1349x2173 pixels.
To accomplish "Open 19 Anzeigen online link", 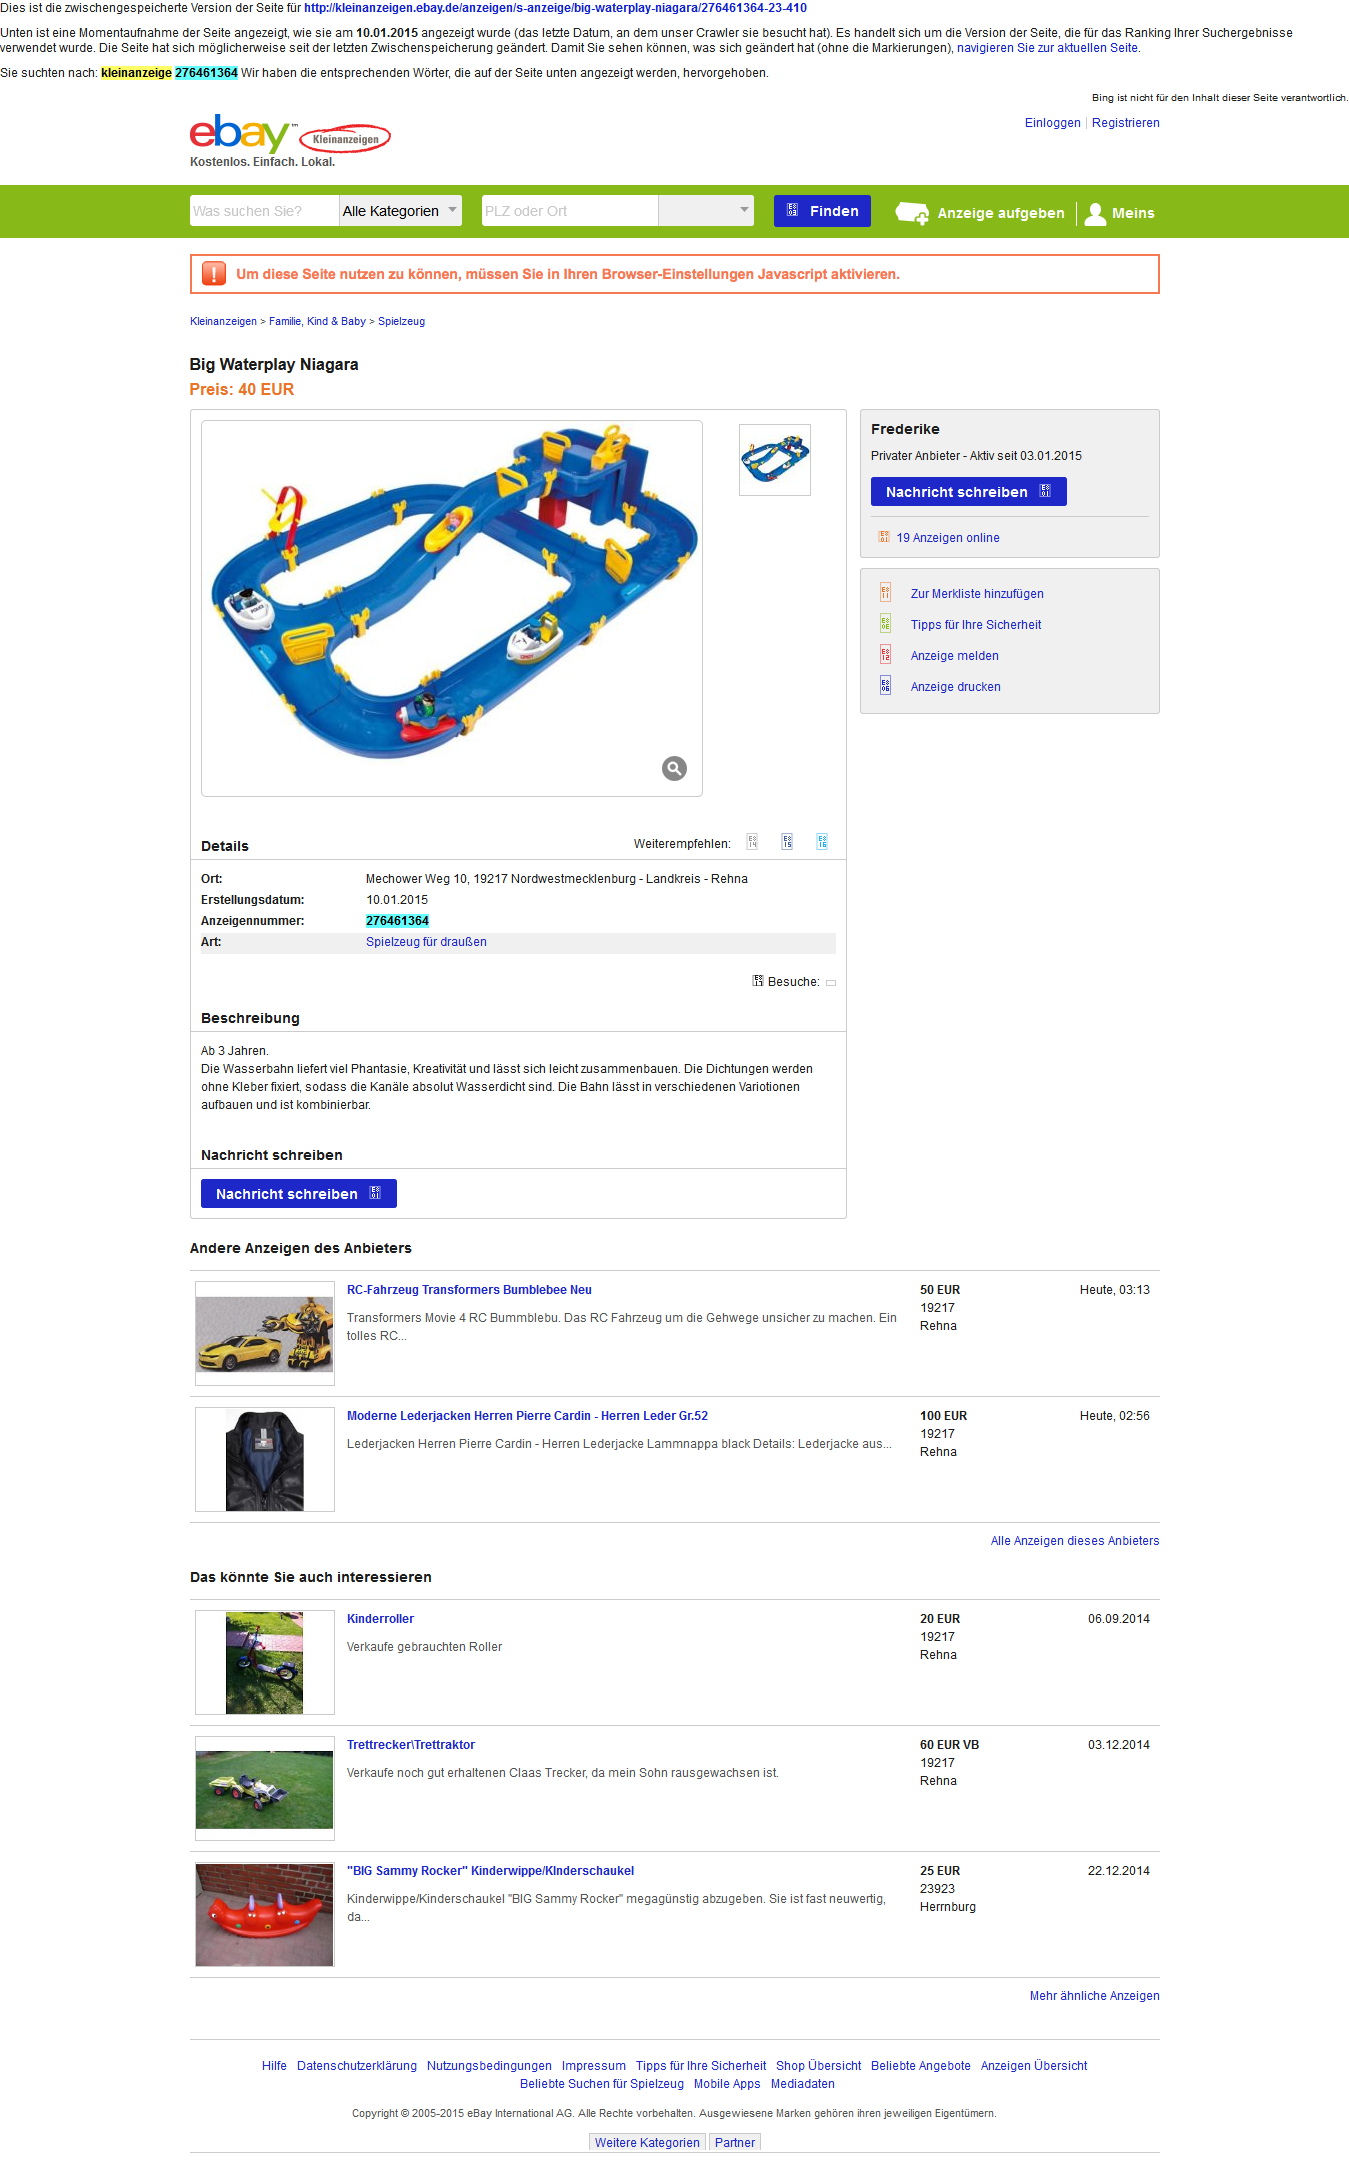I will click(x=947, y=538).
